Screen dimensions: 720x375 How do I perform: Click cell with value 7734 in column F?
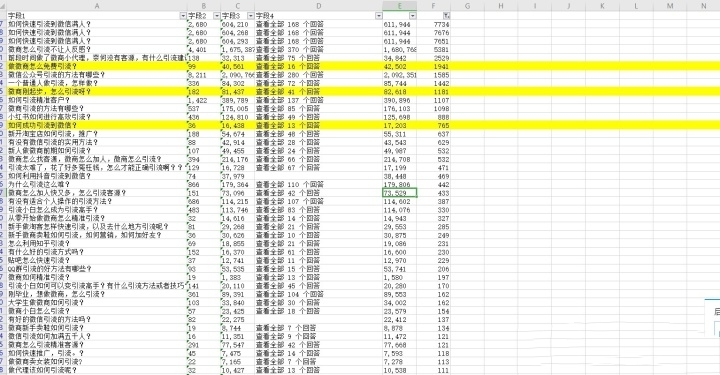click(433, 24)
